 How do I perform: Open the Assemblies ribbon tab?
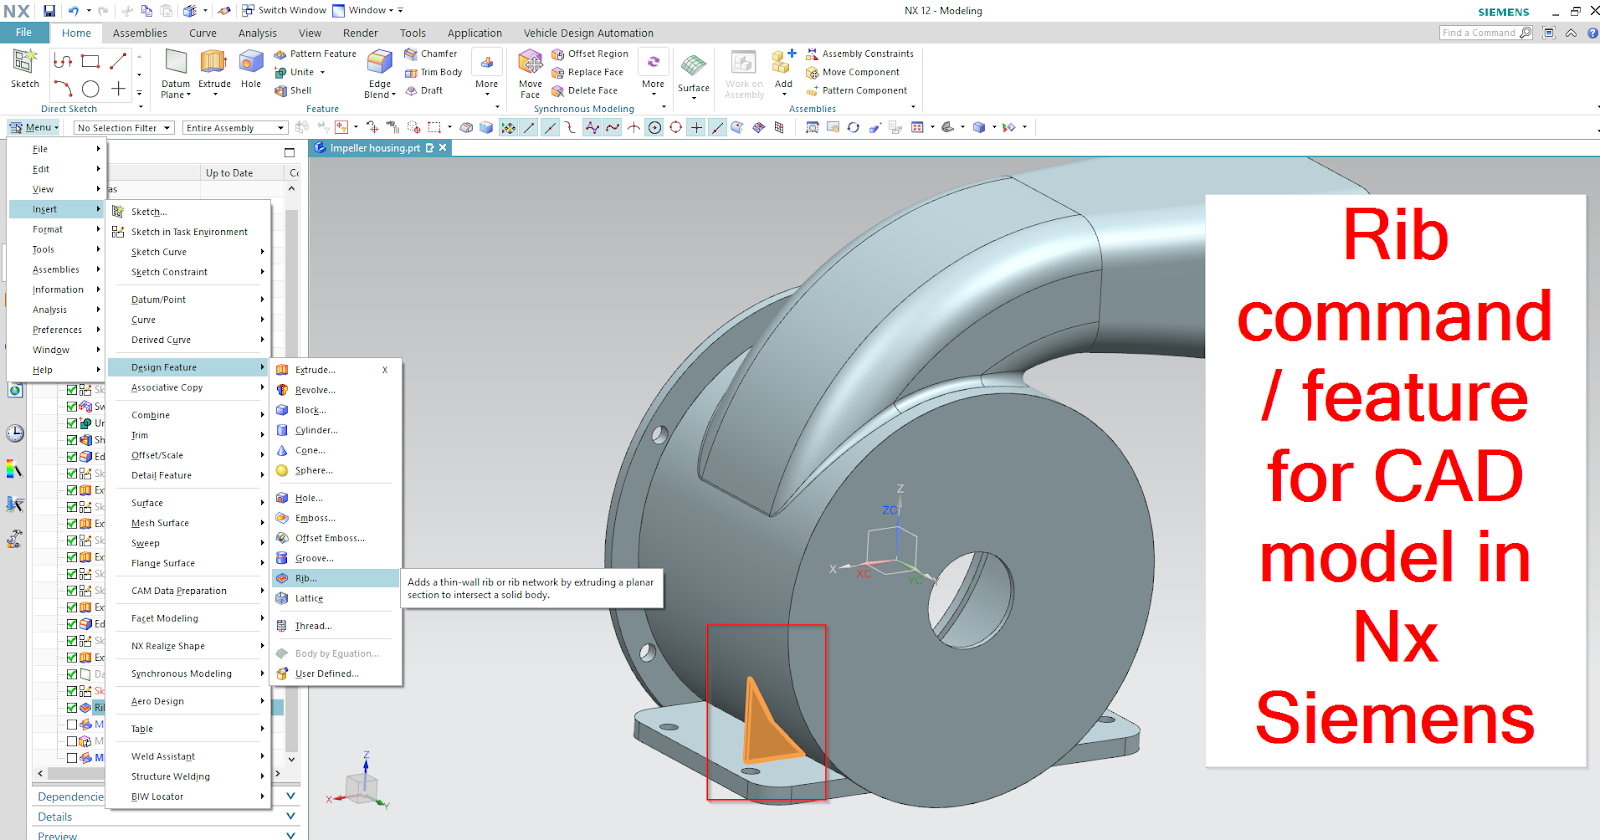click(140, 33)
